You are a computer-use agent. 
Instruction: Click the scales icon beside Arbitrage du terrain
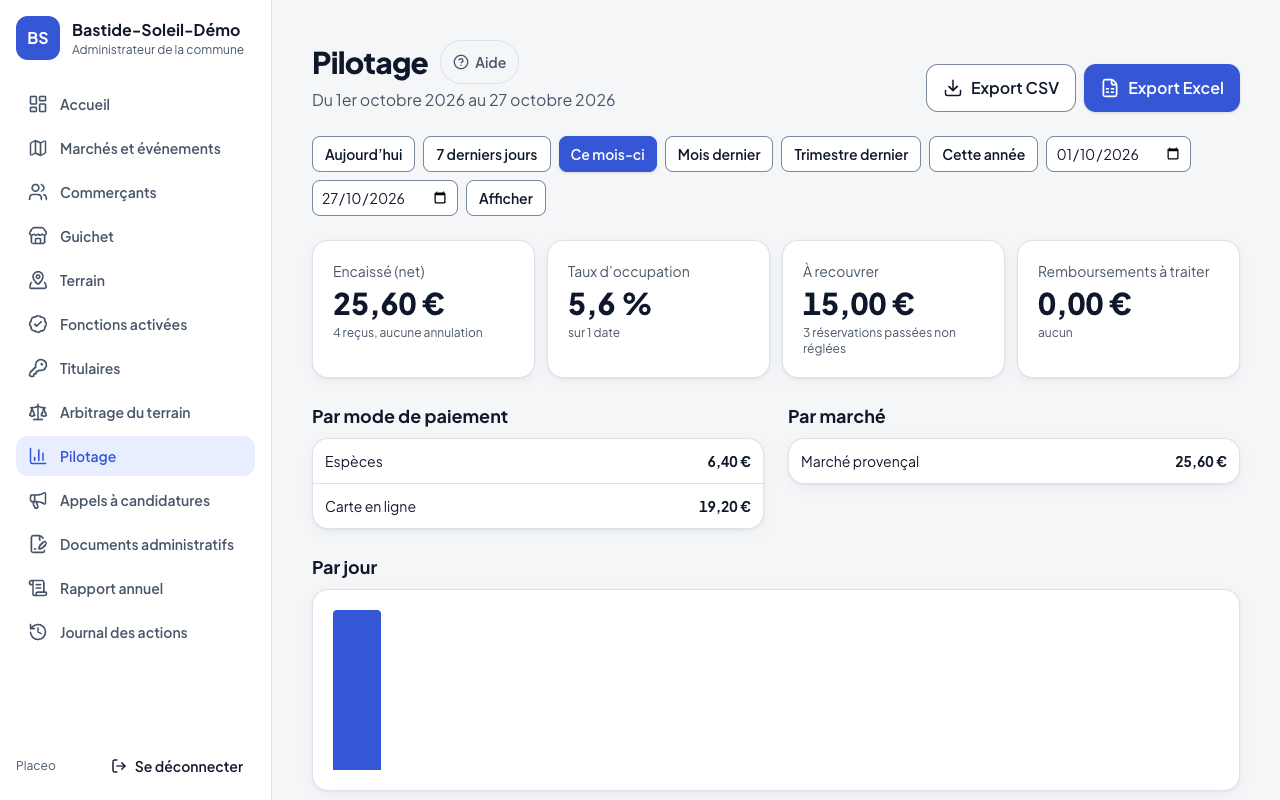pyautogui.click(x=38, y=412)
